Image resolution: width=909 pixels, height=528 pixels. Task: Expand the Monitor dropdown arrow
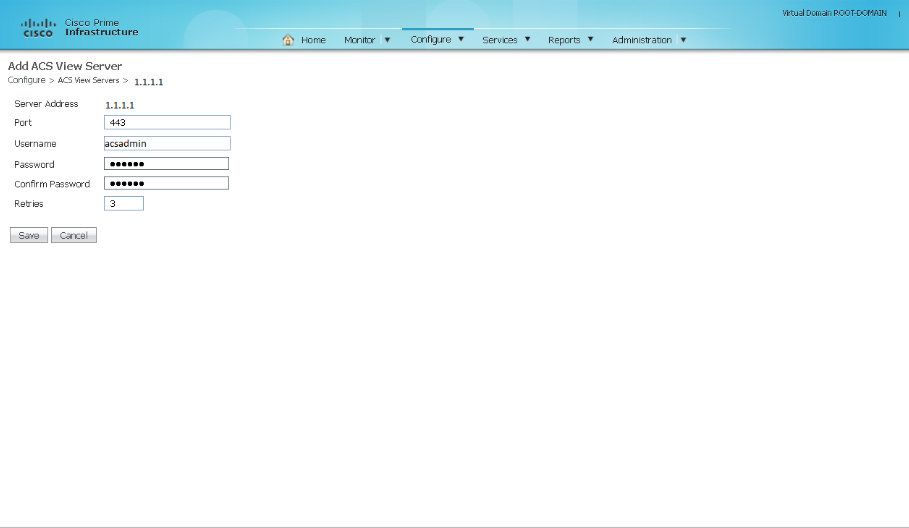[x=387, y=40]
